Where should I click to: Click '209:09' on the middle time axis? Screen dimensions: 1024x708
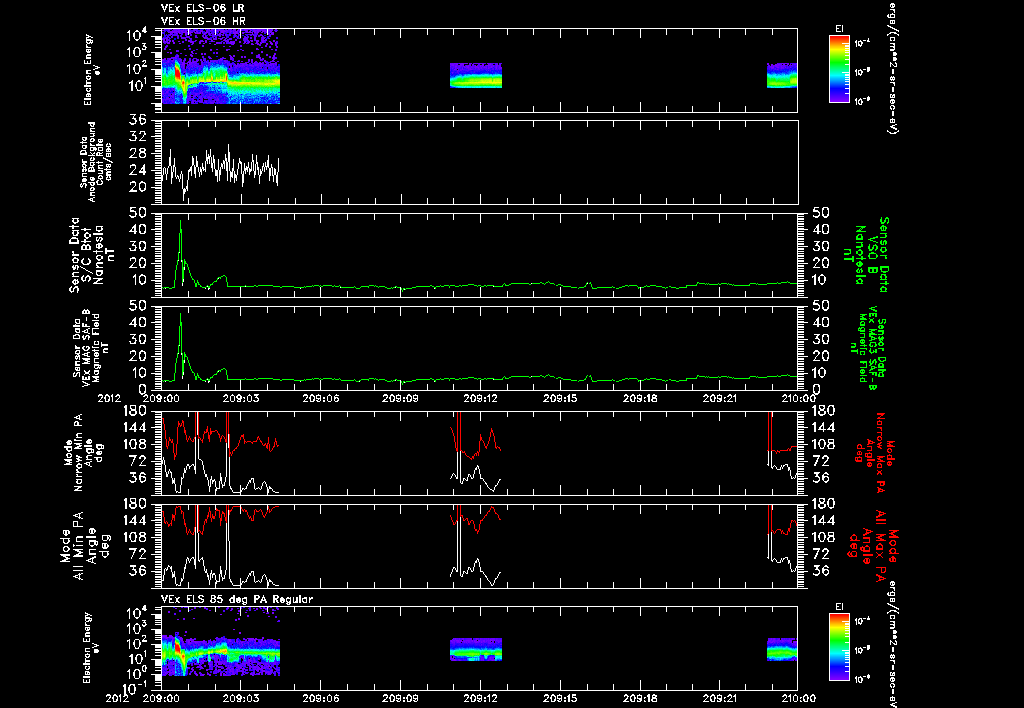pos(400,398)
